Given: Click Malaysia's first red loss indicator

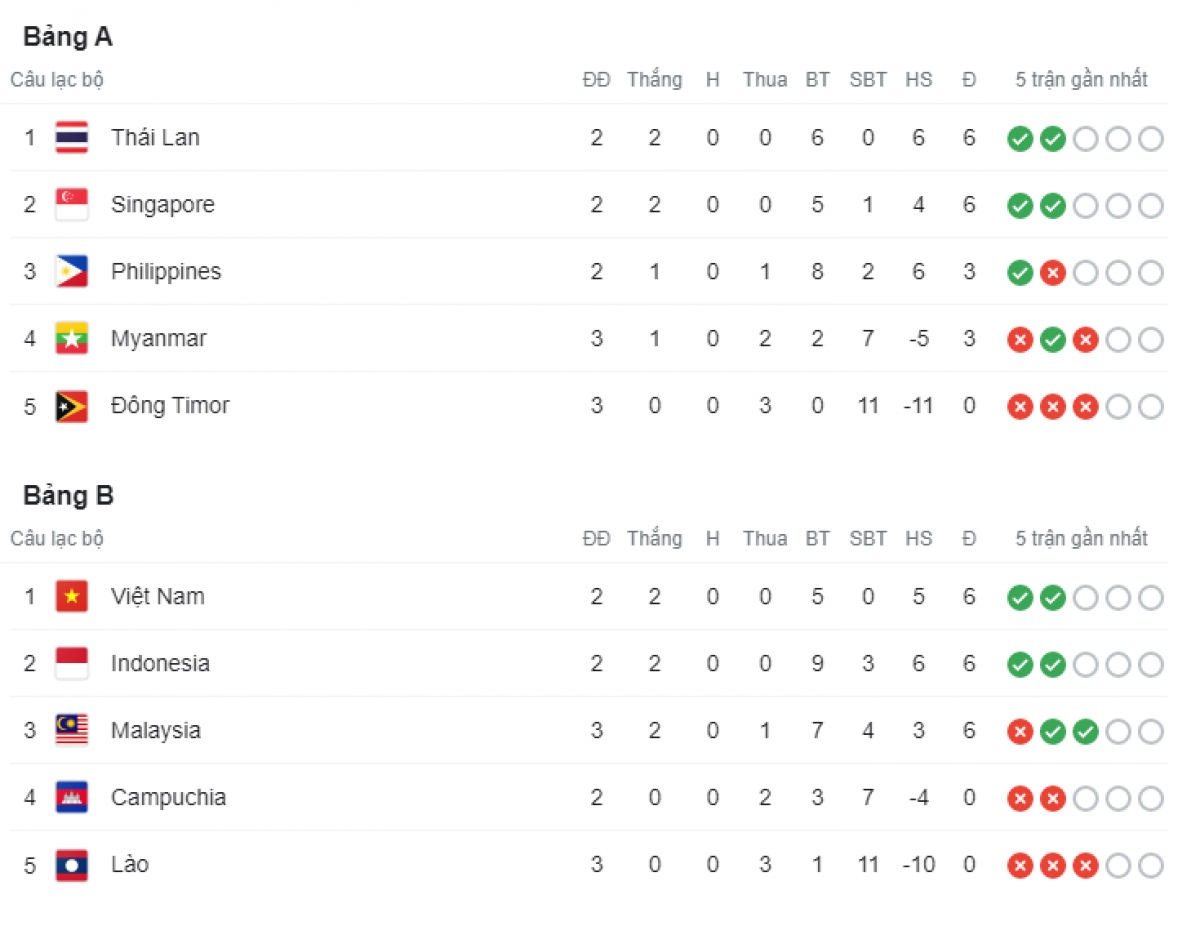Looking at the screenshot, I should pos(1019,732).
